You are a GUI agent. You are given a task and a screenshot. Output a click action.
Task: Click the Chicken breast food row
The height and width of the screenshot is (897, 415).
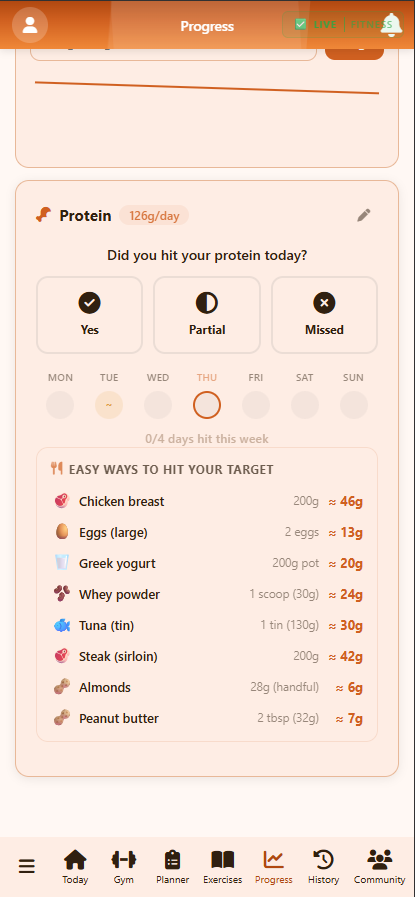click(x=207, y=502)
